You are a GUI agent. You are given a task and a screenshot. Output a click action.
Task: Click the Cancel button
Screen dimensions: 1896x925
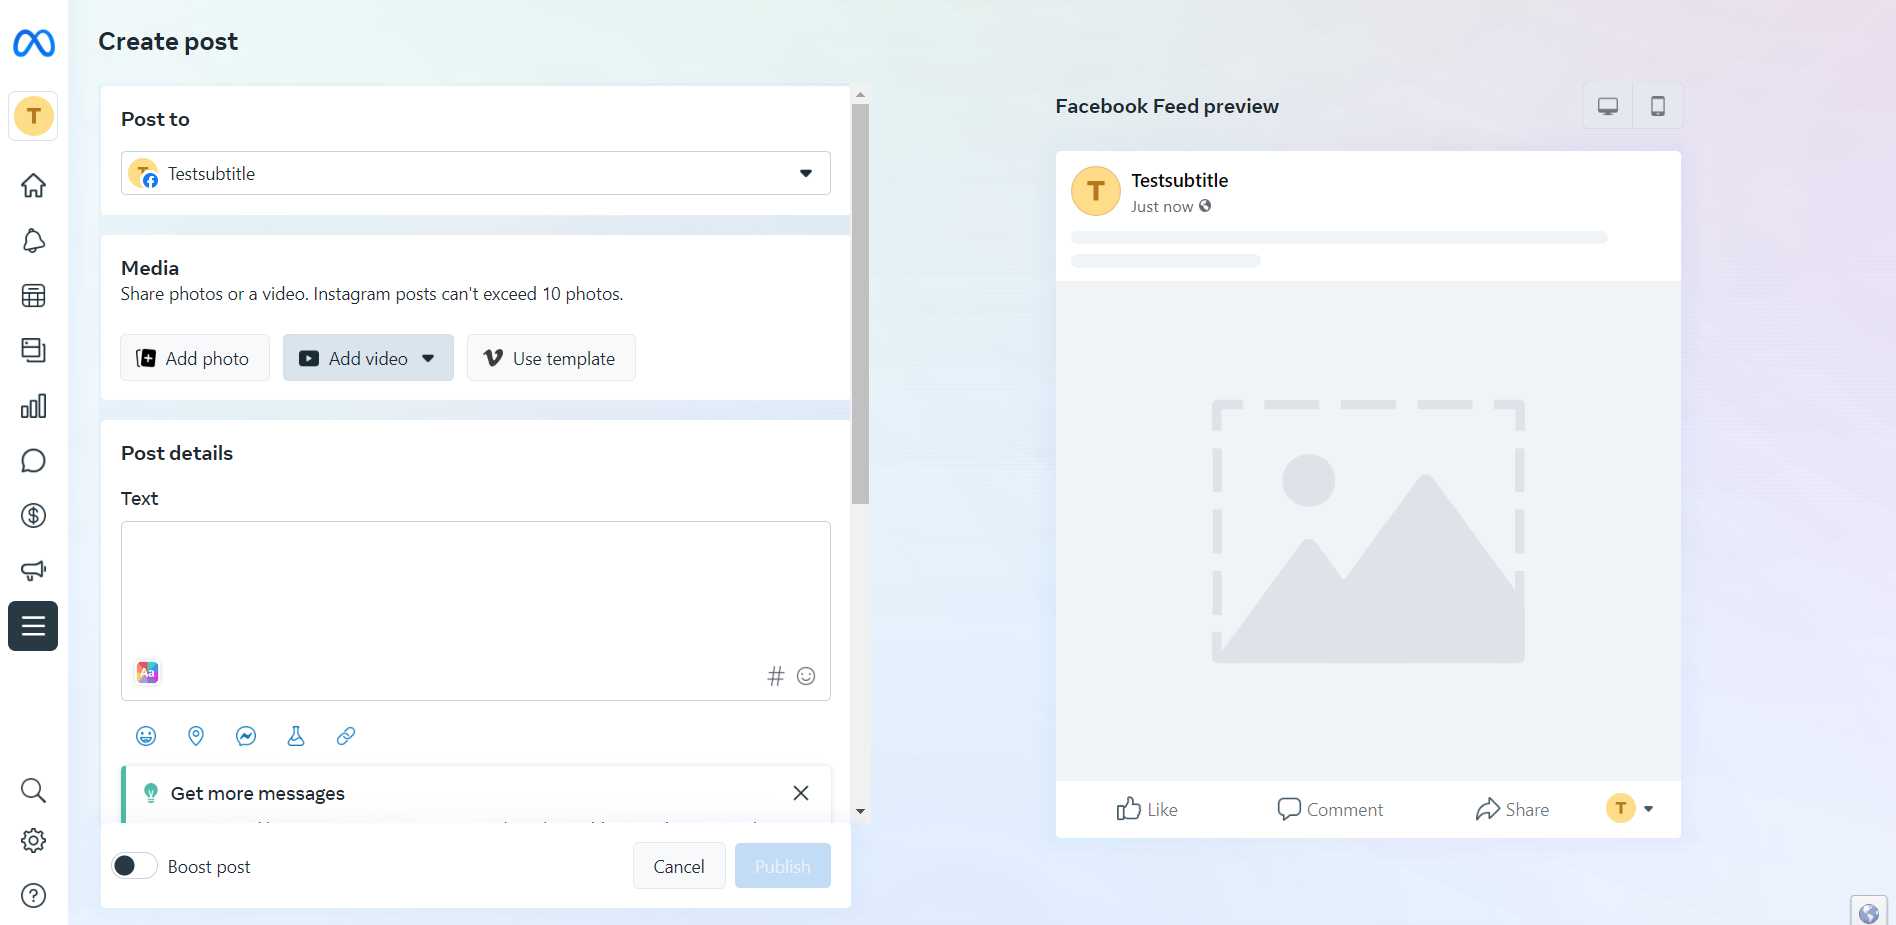tap(678, 866)
